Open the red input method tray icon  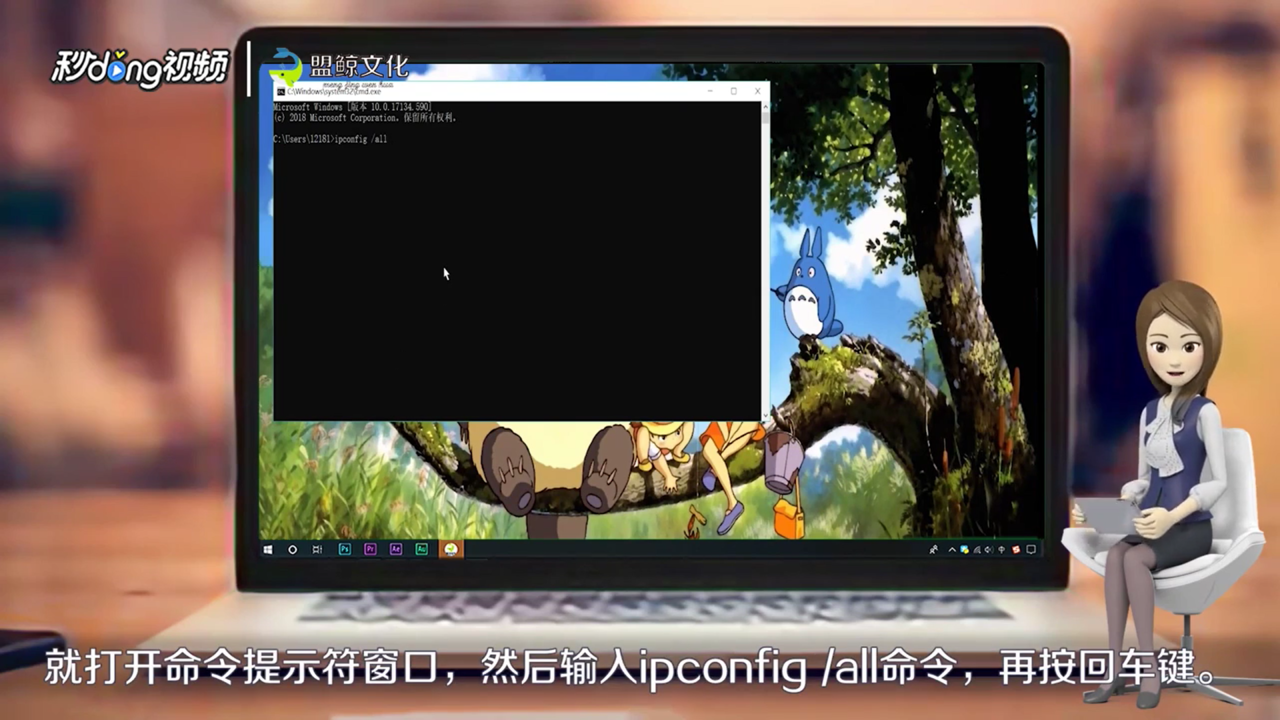1016,550
